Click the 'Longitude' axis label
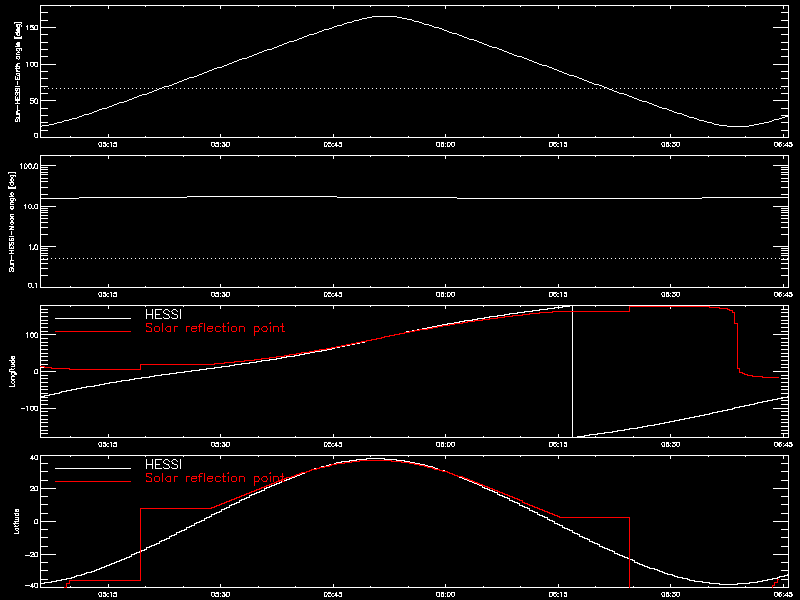The width and height of the screenshot is (800, 600). pyautogui.click(x=13, y=371)
